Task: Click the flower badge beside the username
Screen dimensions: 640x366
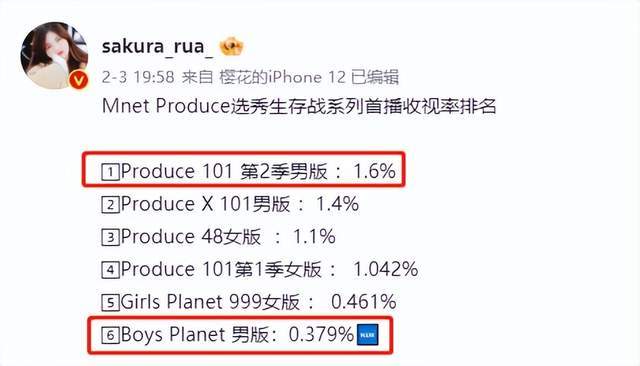Action: pos(231,46)
